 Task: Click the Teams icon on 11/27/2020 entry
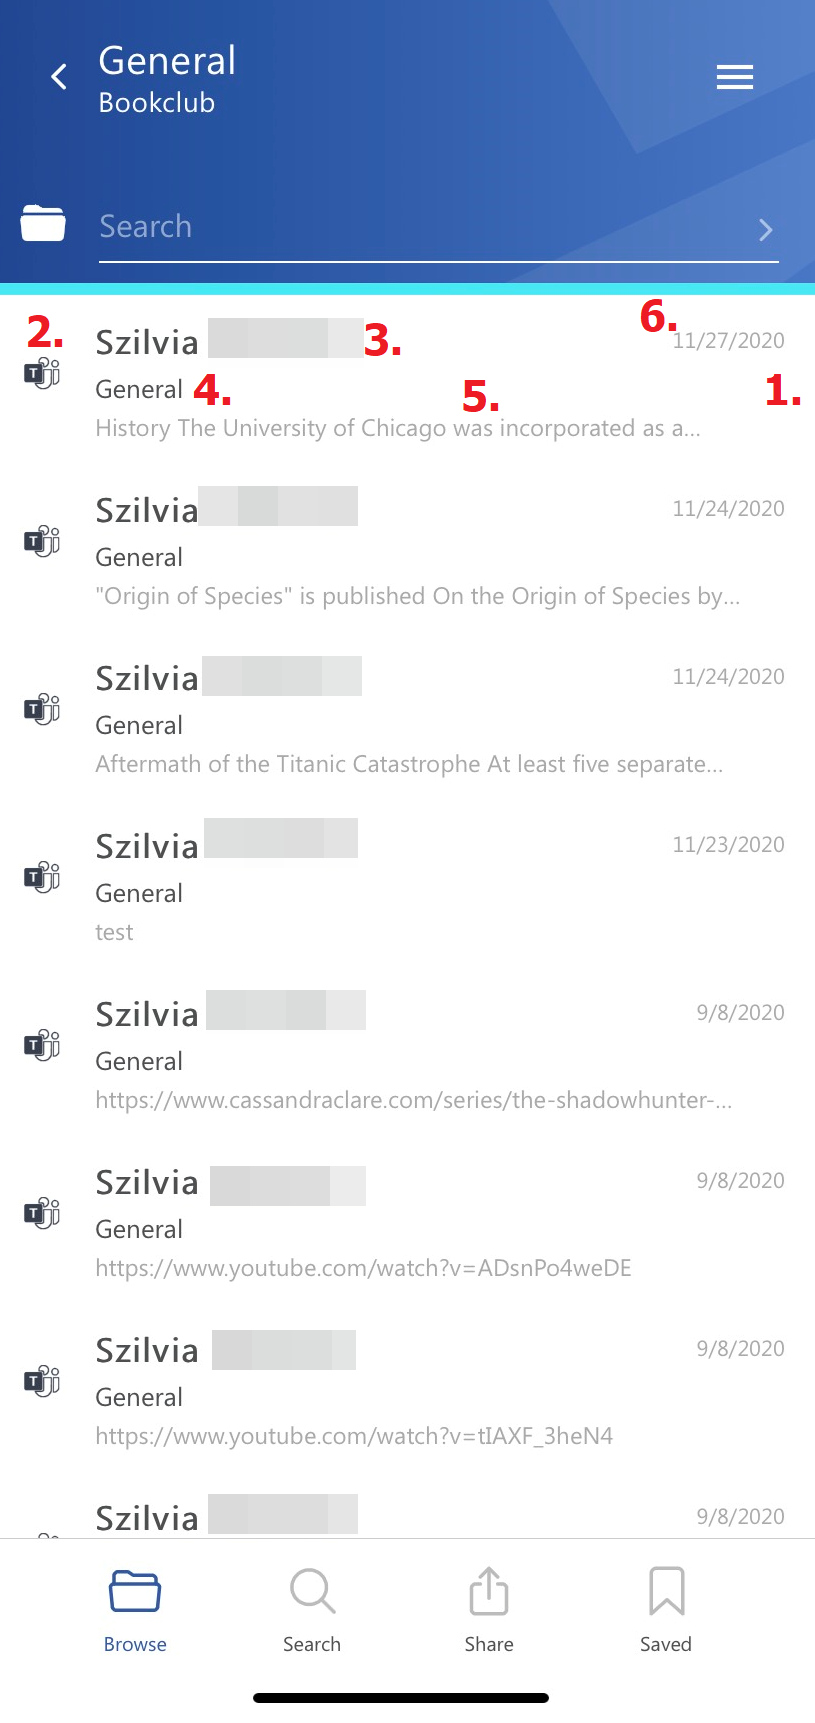pos(42,374)
